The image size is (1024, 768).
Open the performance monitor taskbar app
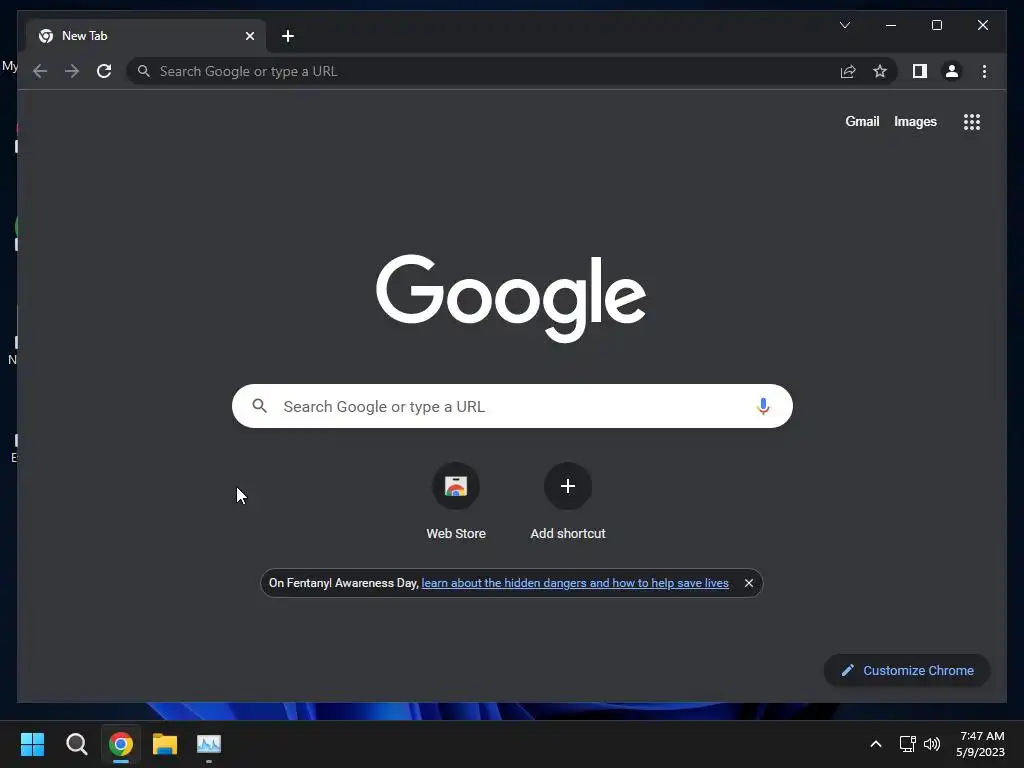tap(209, 744)
